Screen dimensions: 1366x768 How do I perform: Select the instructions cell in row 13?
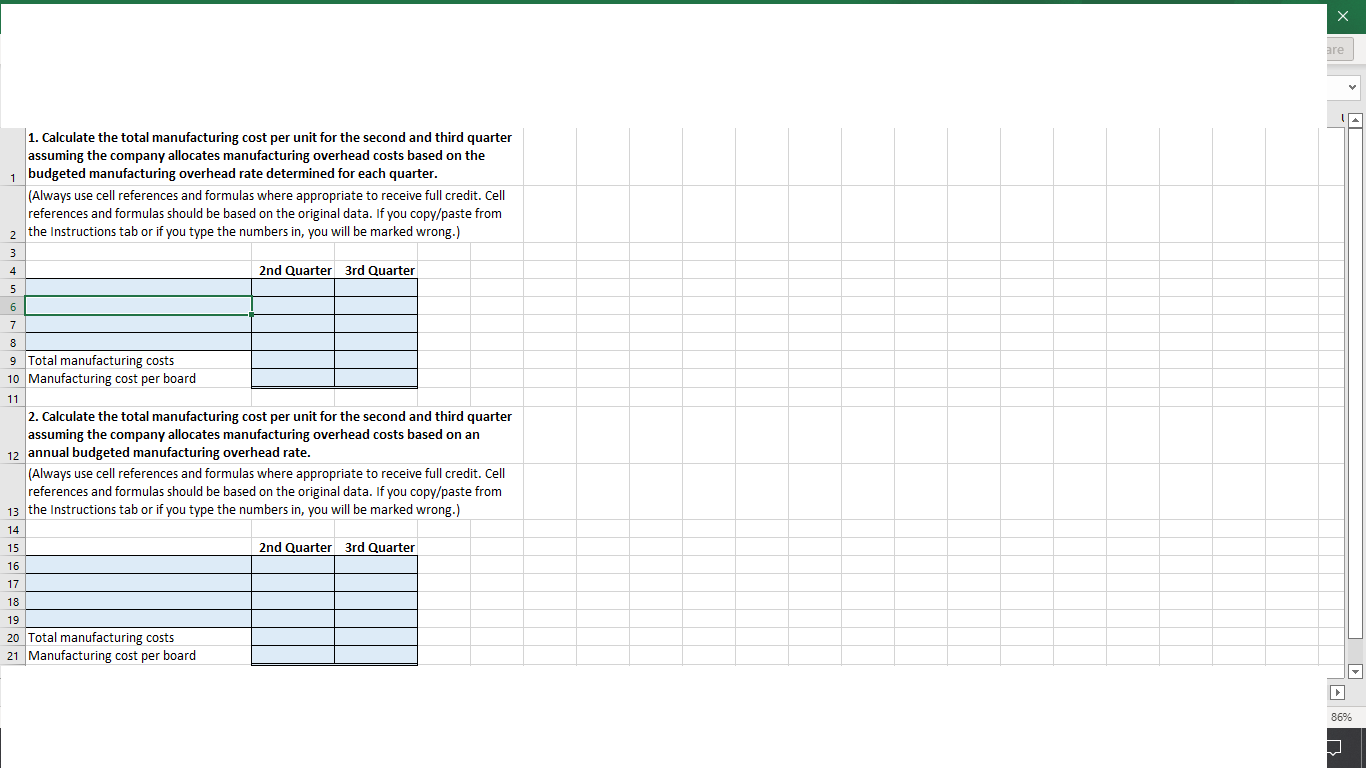[266, 491]
